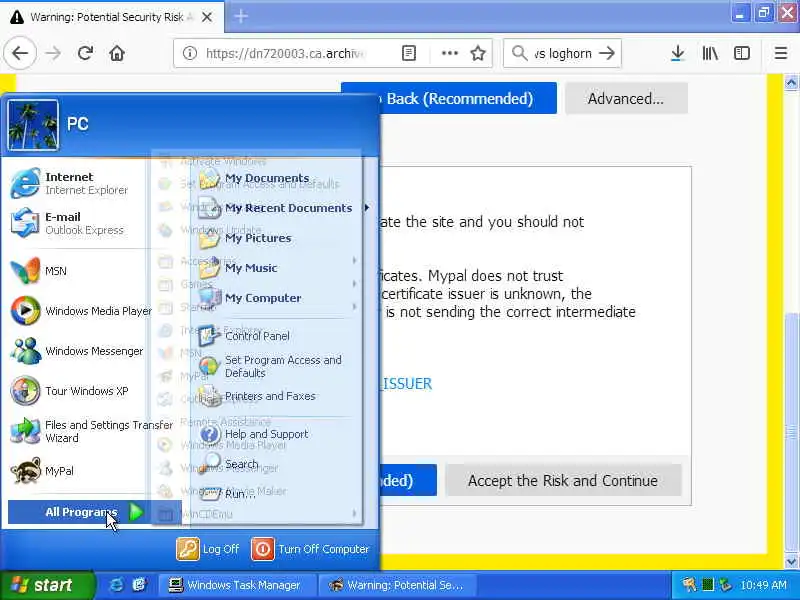Click the partly hidden blue button beside Accept the Risk

[408, 480]
